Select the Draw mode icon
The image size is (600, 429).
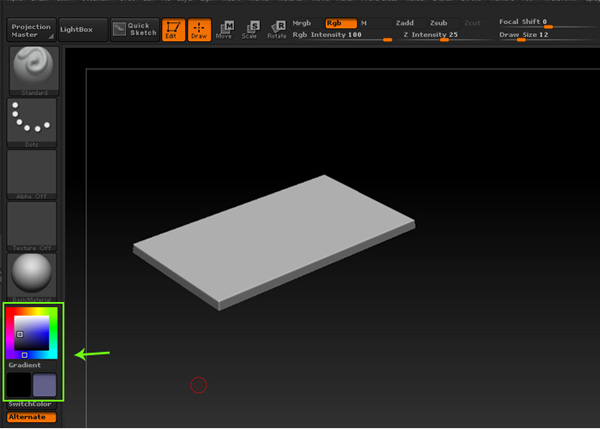[198, 29]
